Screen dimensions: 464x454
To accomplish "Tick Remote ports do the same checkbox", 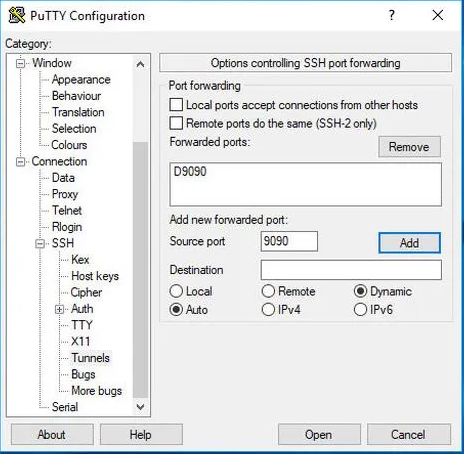I will coord(176,123).
